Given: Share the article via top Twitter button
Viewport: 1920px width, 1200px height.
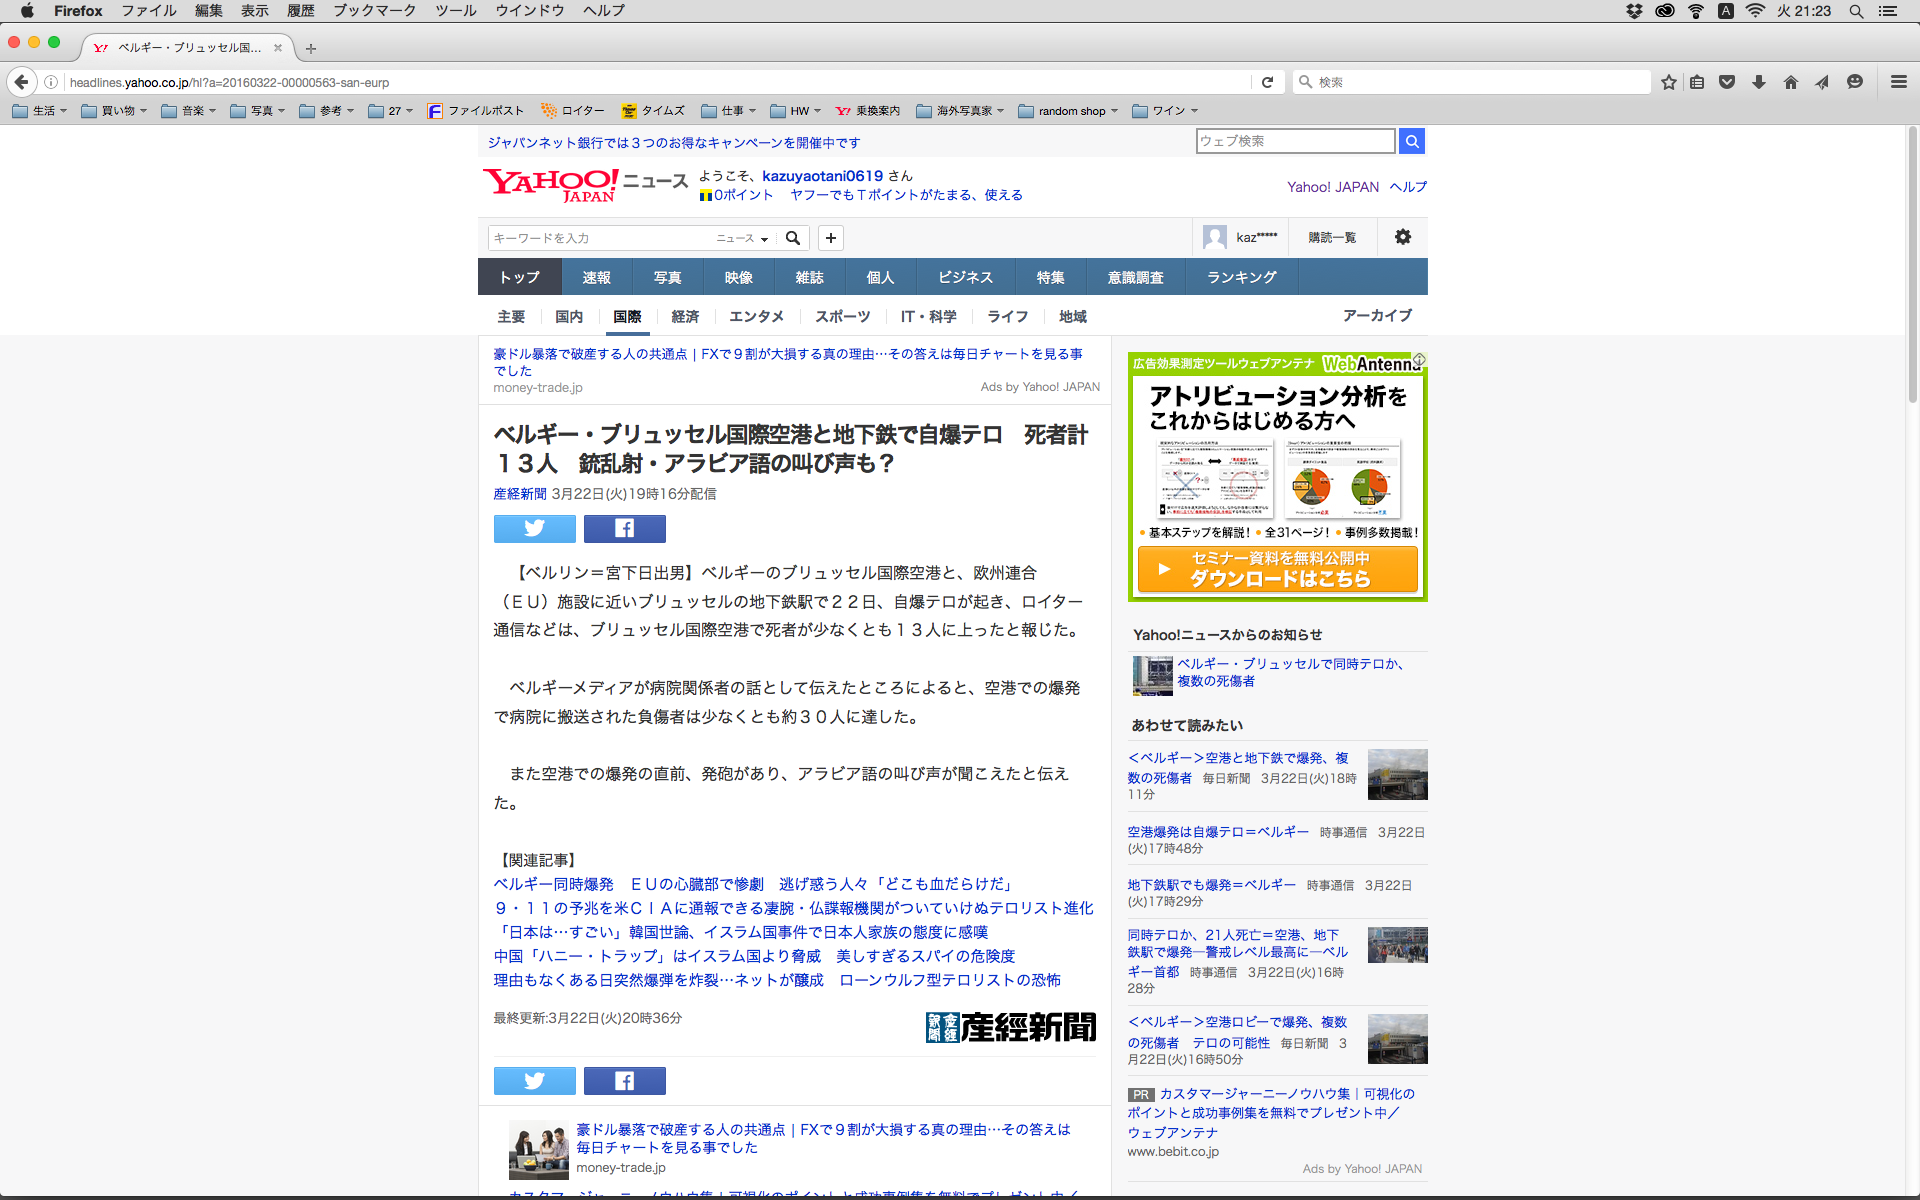Looking at the screenshot, I should (534, 528).
